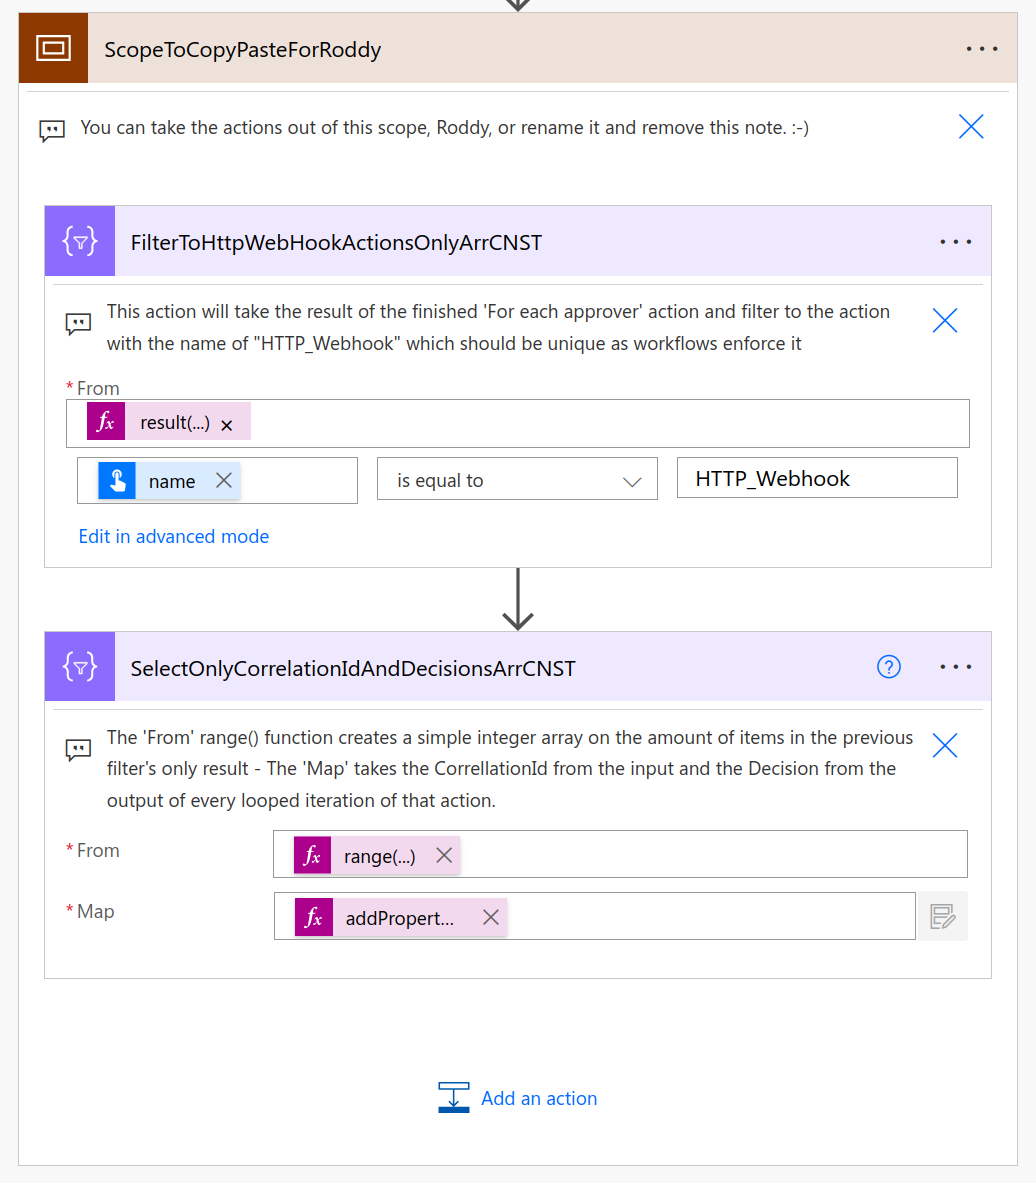Click the Scope icon on ScopeToCopyPasteForRoddy header

[x=52, y=47]
